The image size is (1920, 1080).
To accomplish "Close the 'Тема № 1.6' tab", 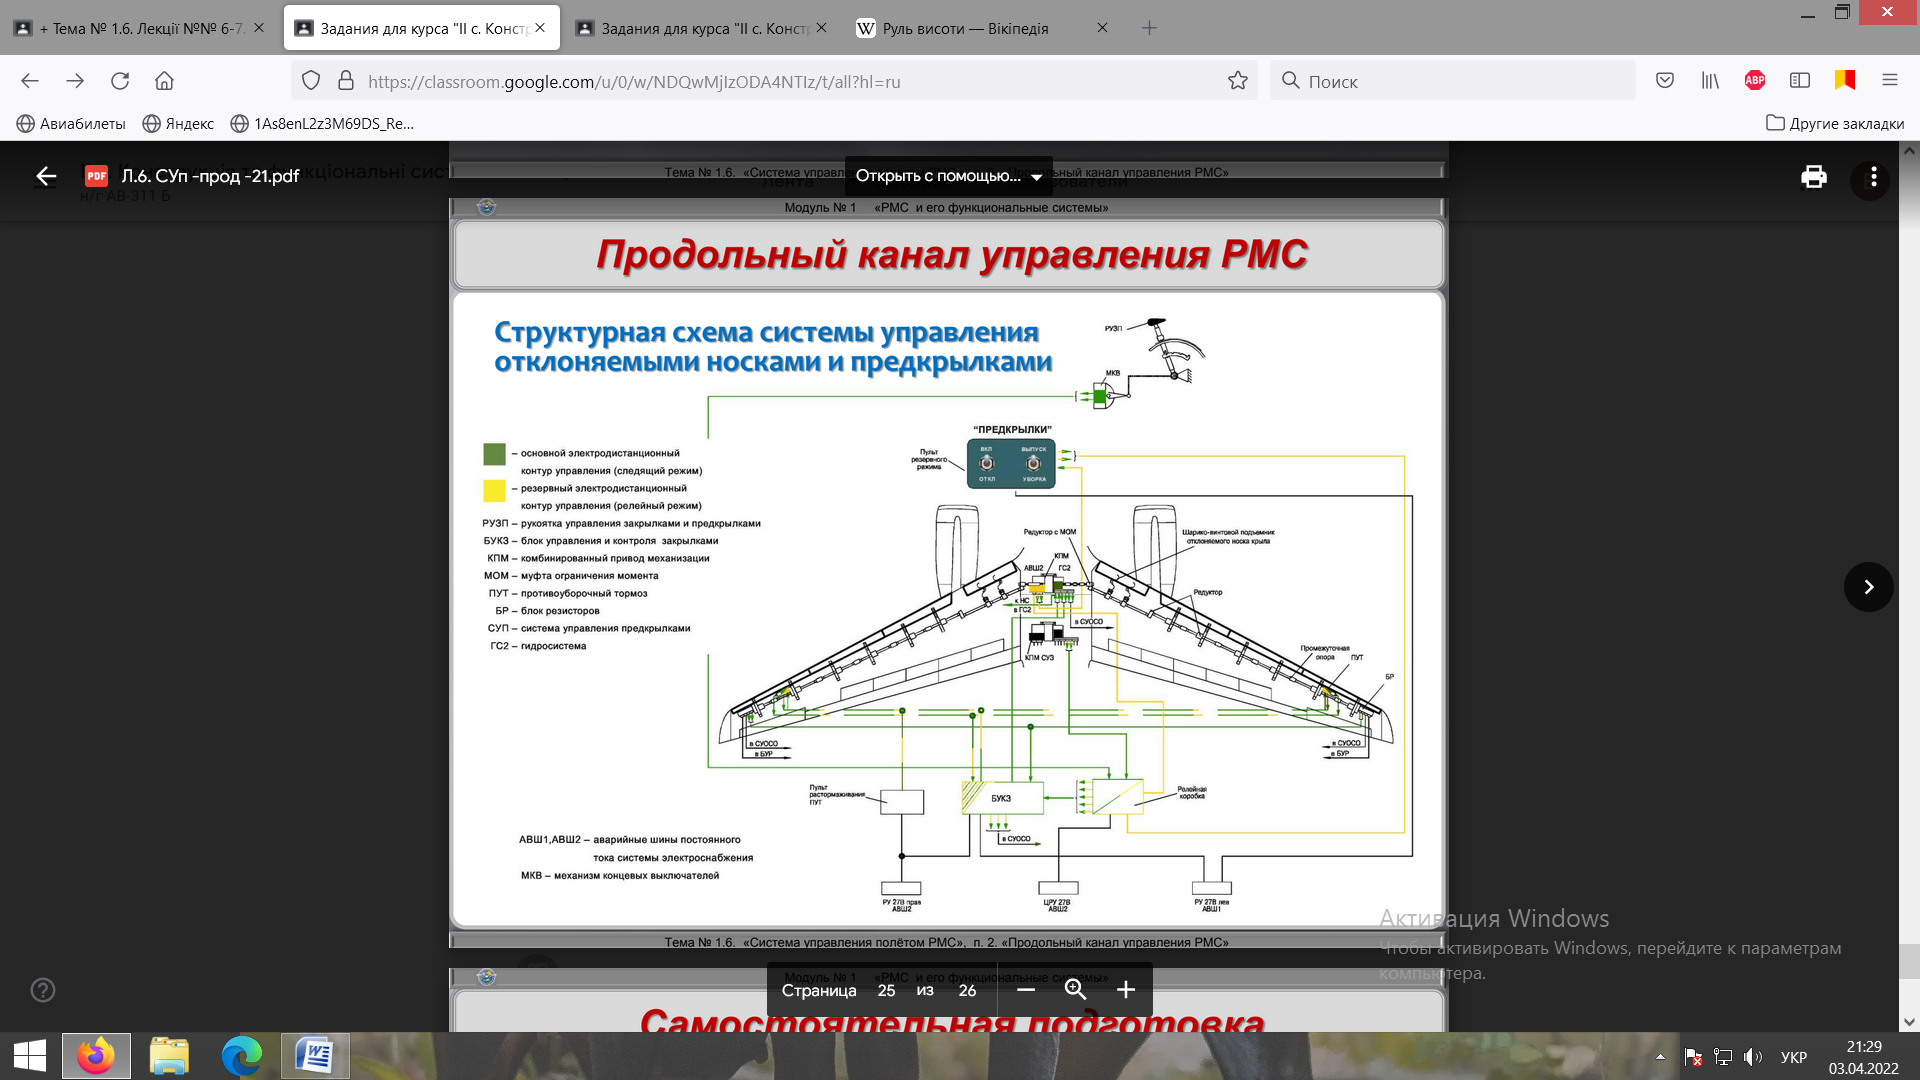I will 259,28.
